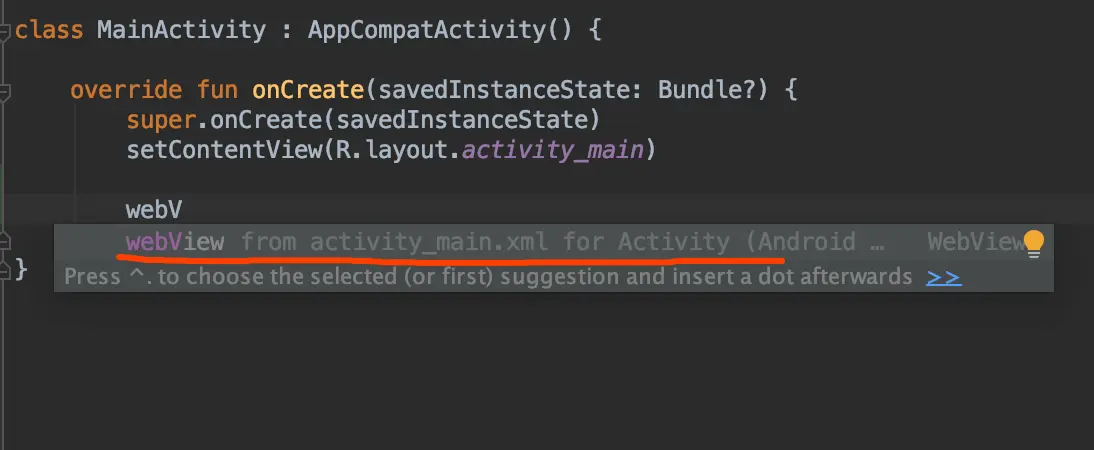Click the onCreate function name in declaration
Screen dimensions: 1094x450
click(308, 90)
